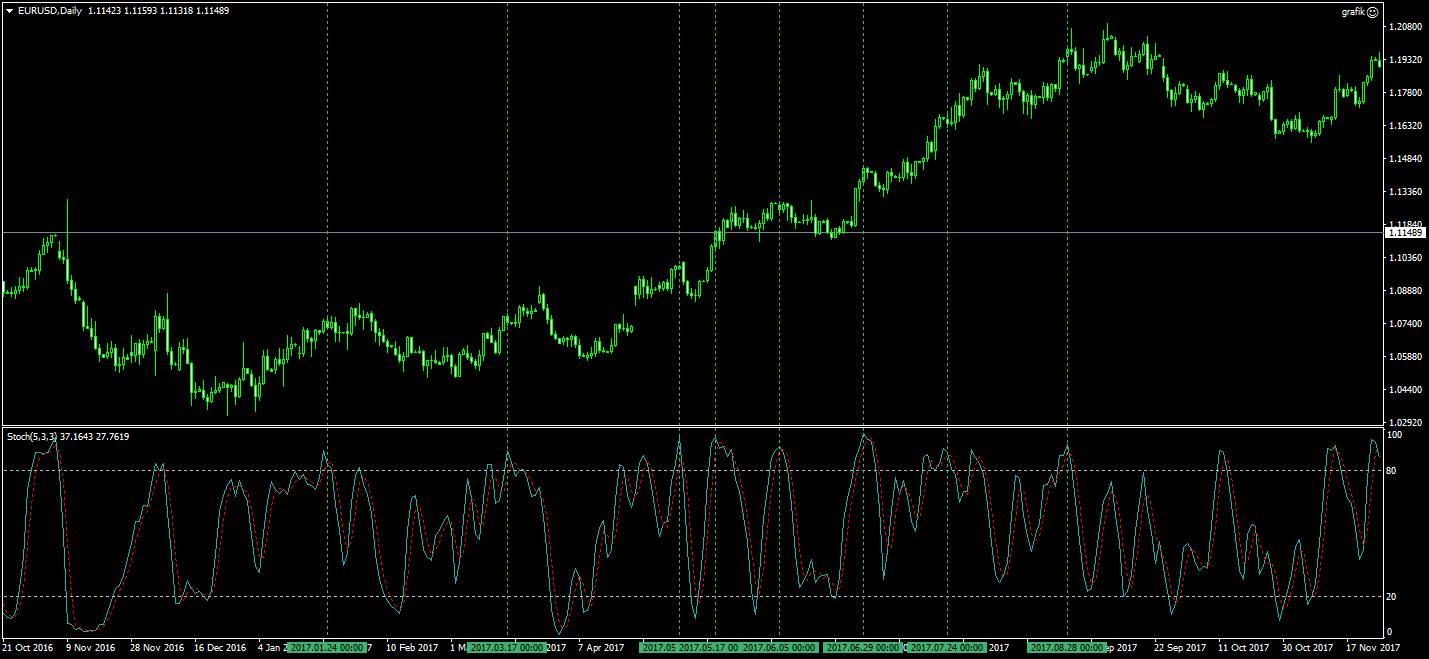Click the 100 value on stochastic scale

pyautogui.click(x=1392, y=436)
